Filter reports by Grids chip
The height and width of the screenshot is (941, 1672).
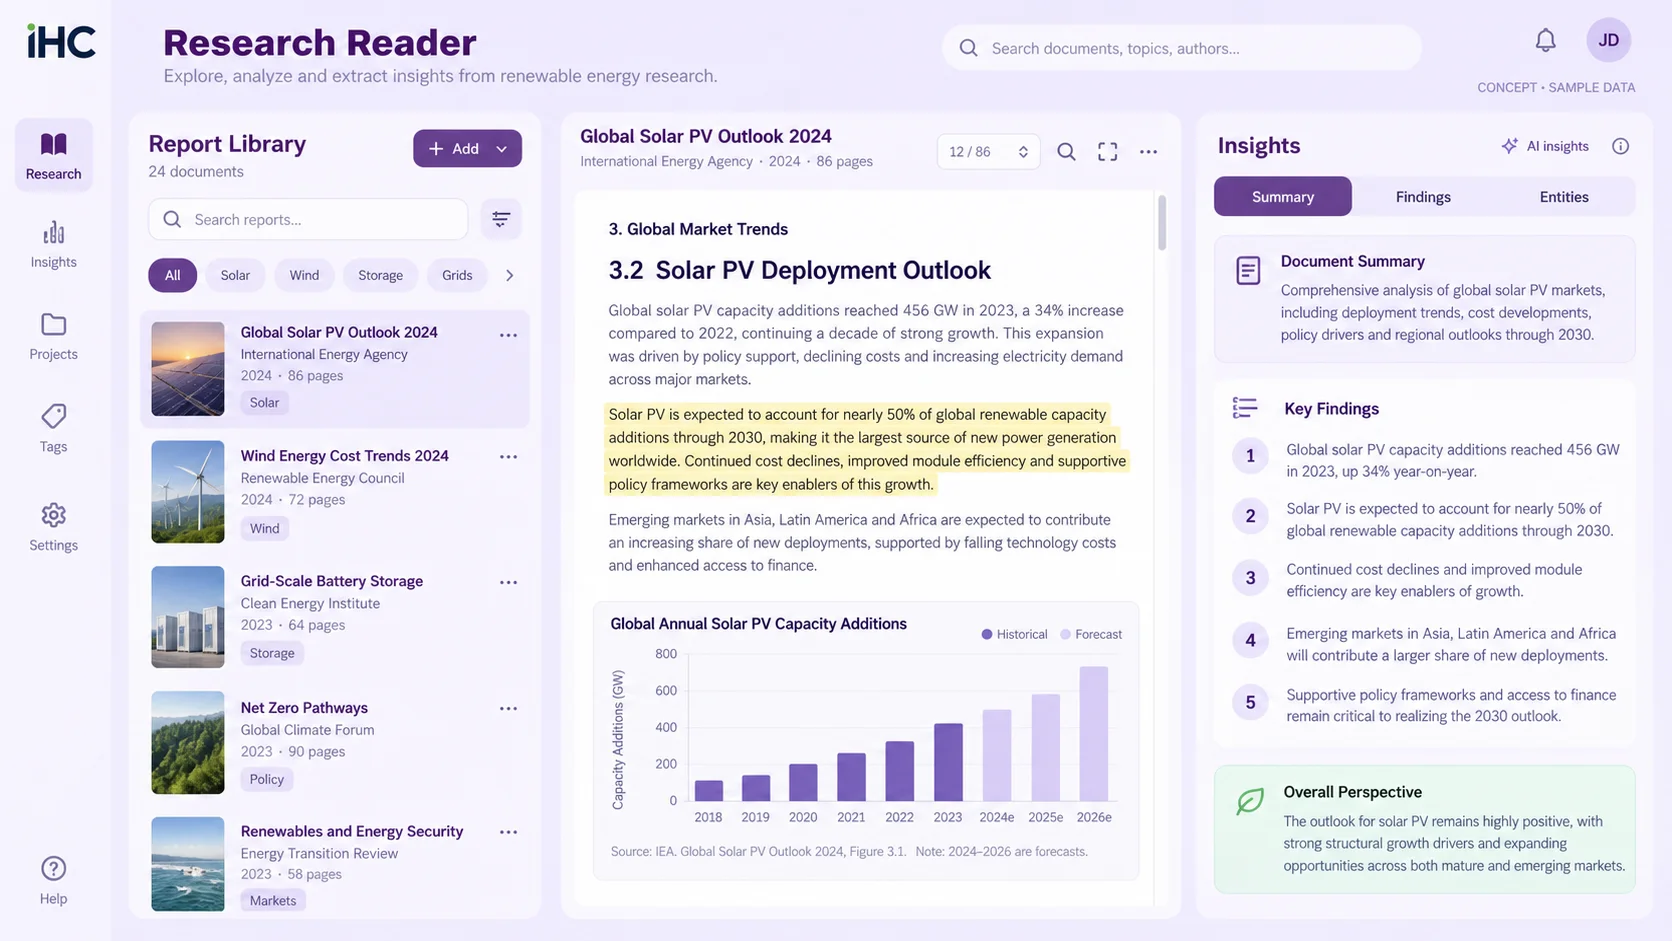(457, 275)
